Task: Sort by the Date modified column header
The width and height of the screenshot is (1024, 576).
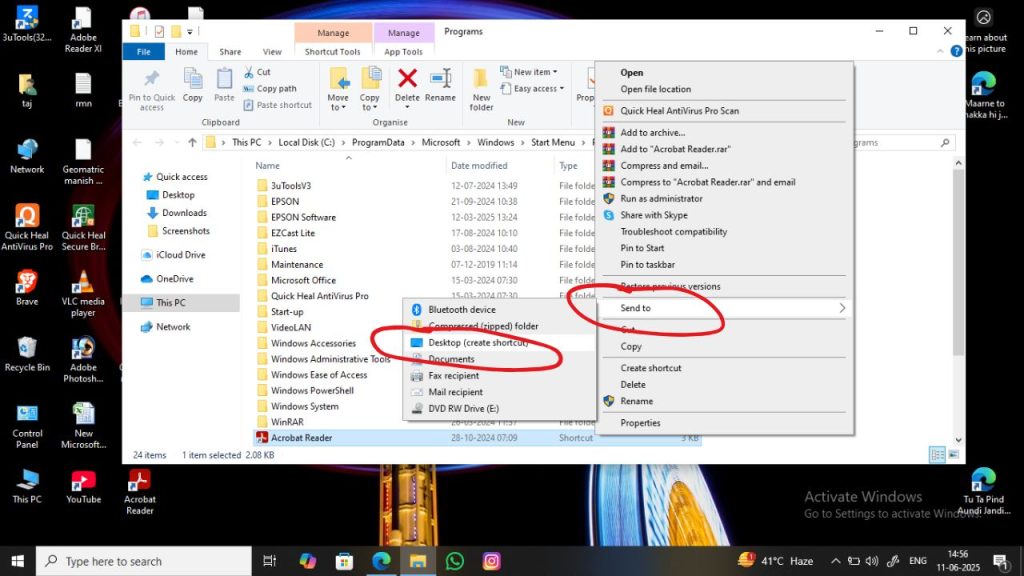Action: 479,166
